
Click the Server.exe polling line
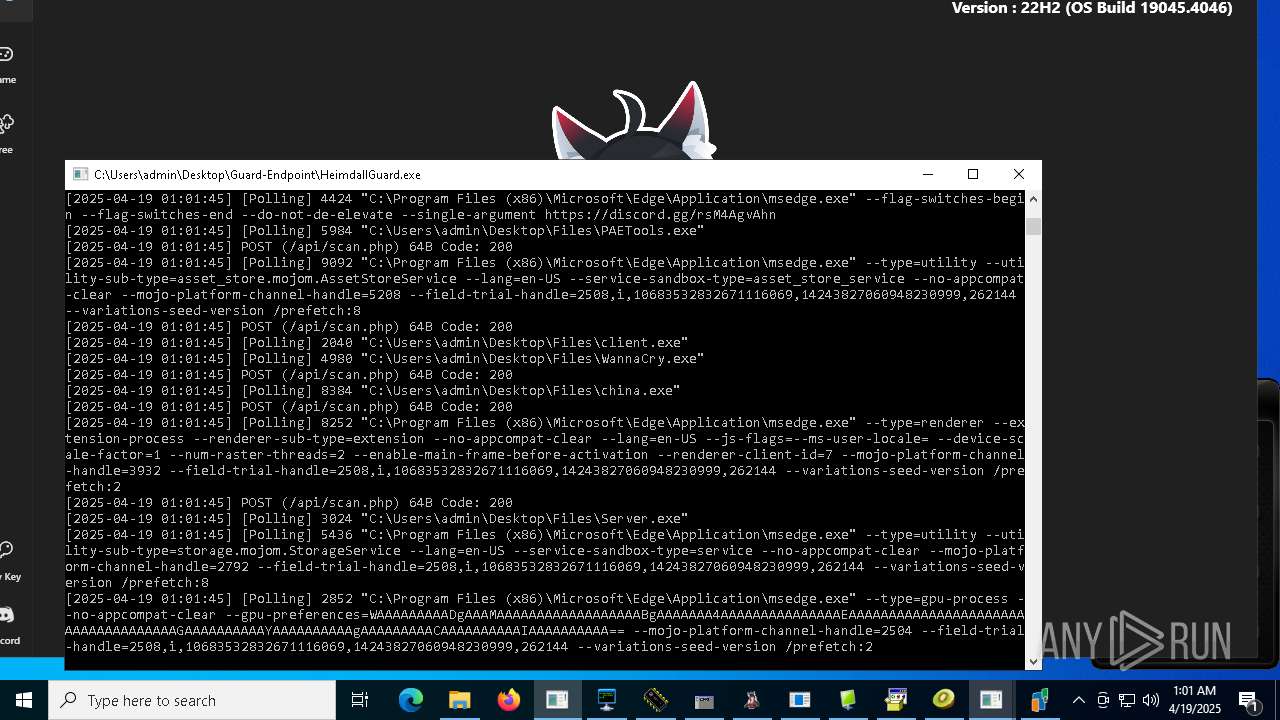tap(378, 519)
